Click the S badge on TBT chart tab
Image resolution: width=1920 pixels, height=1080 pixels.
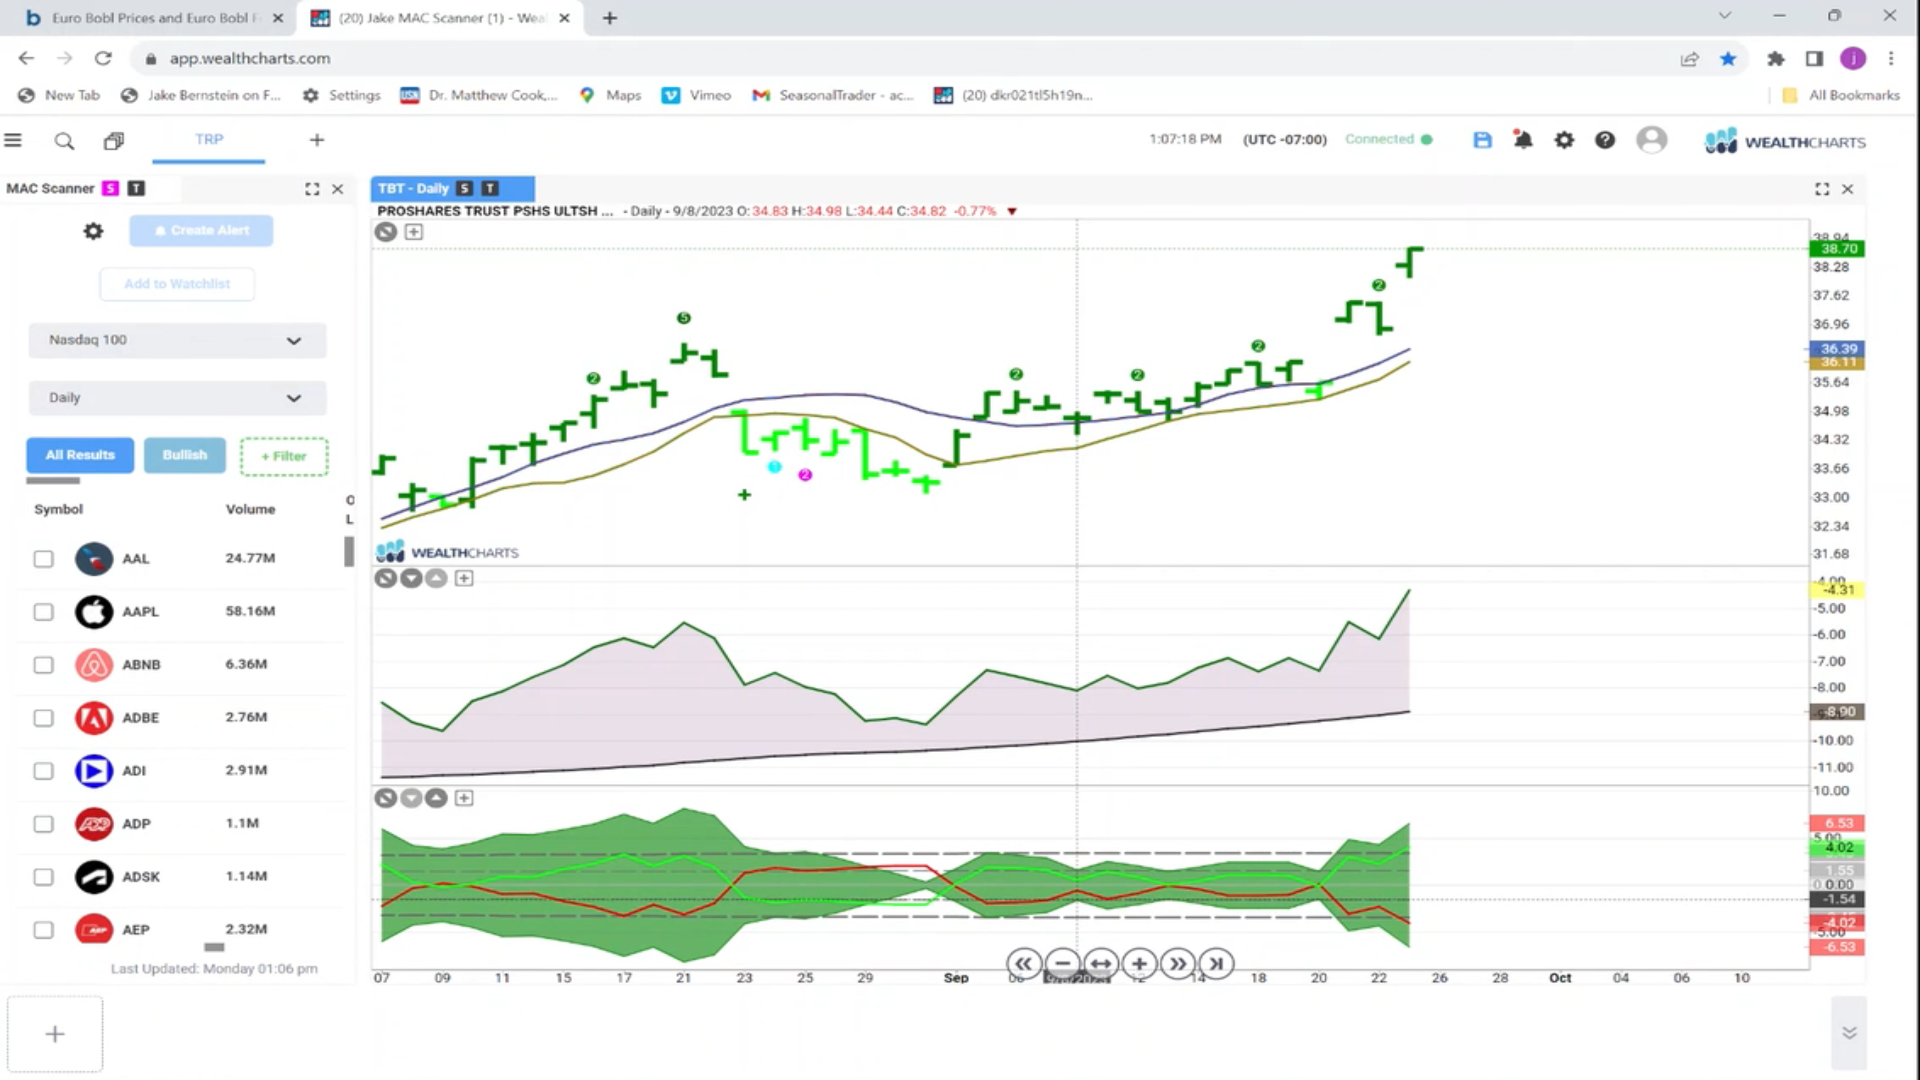[464, 188]
